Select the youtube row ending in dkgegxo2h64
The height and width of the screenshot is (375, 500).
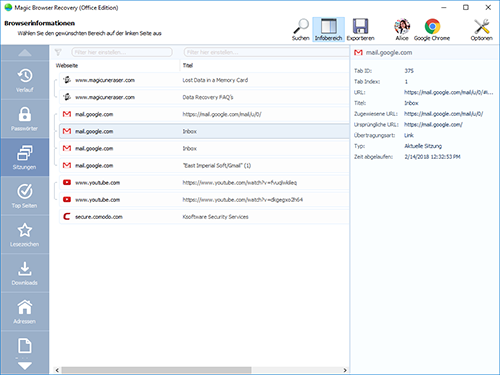coord(204,200)
